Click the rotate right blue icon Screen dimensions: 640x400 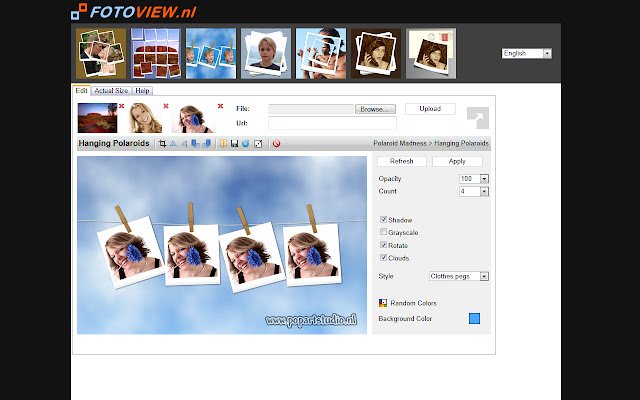click(x=207, y=144)
